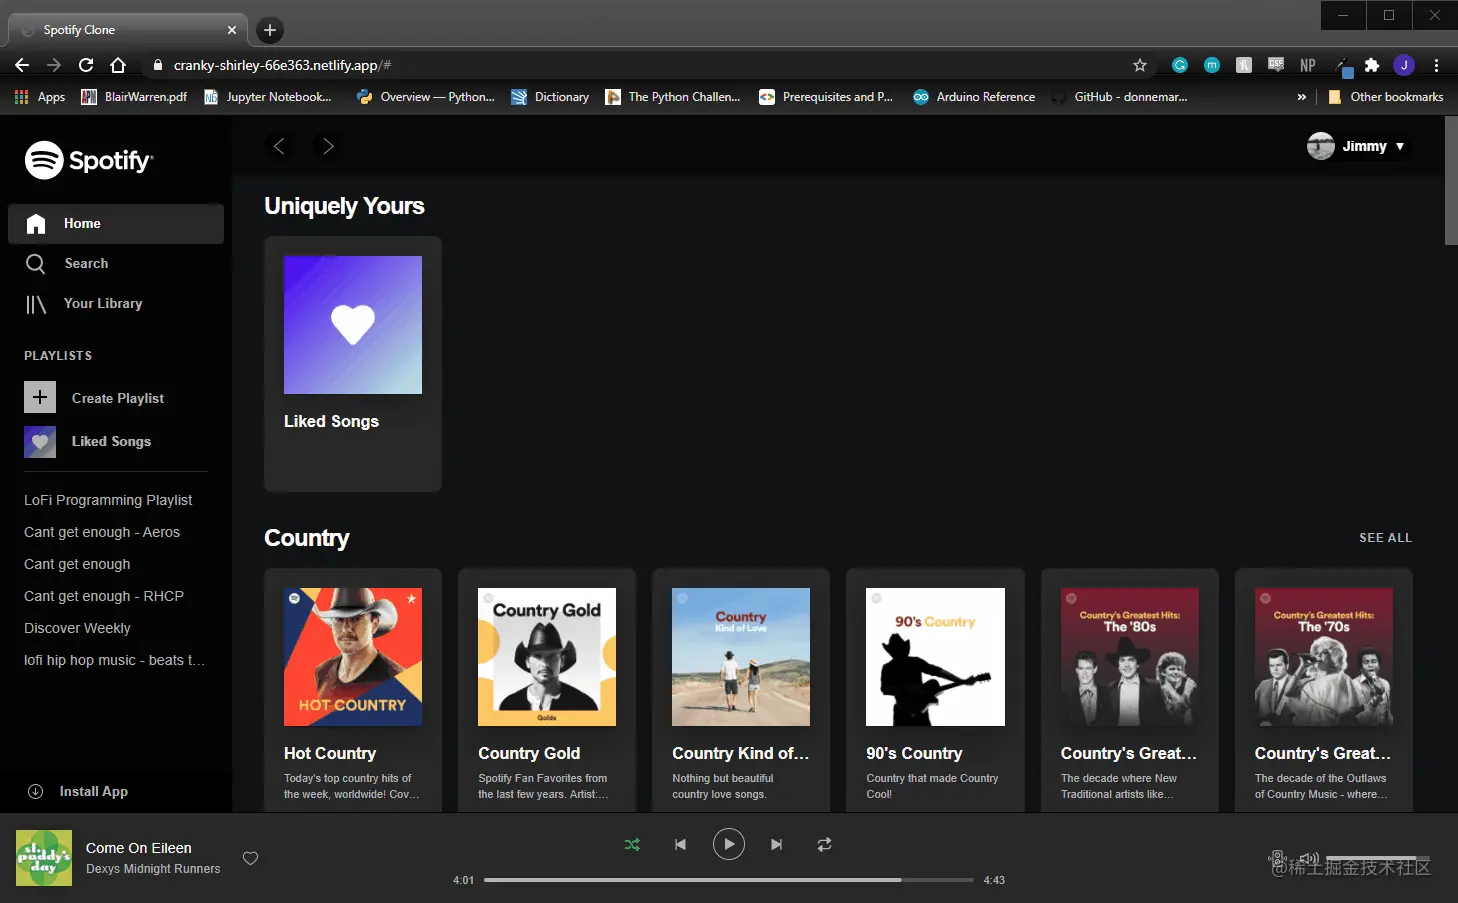Close the Spotify Clone tab
The height and width of the screenshot is (903, 1458).
(x=232, y=30)
